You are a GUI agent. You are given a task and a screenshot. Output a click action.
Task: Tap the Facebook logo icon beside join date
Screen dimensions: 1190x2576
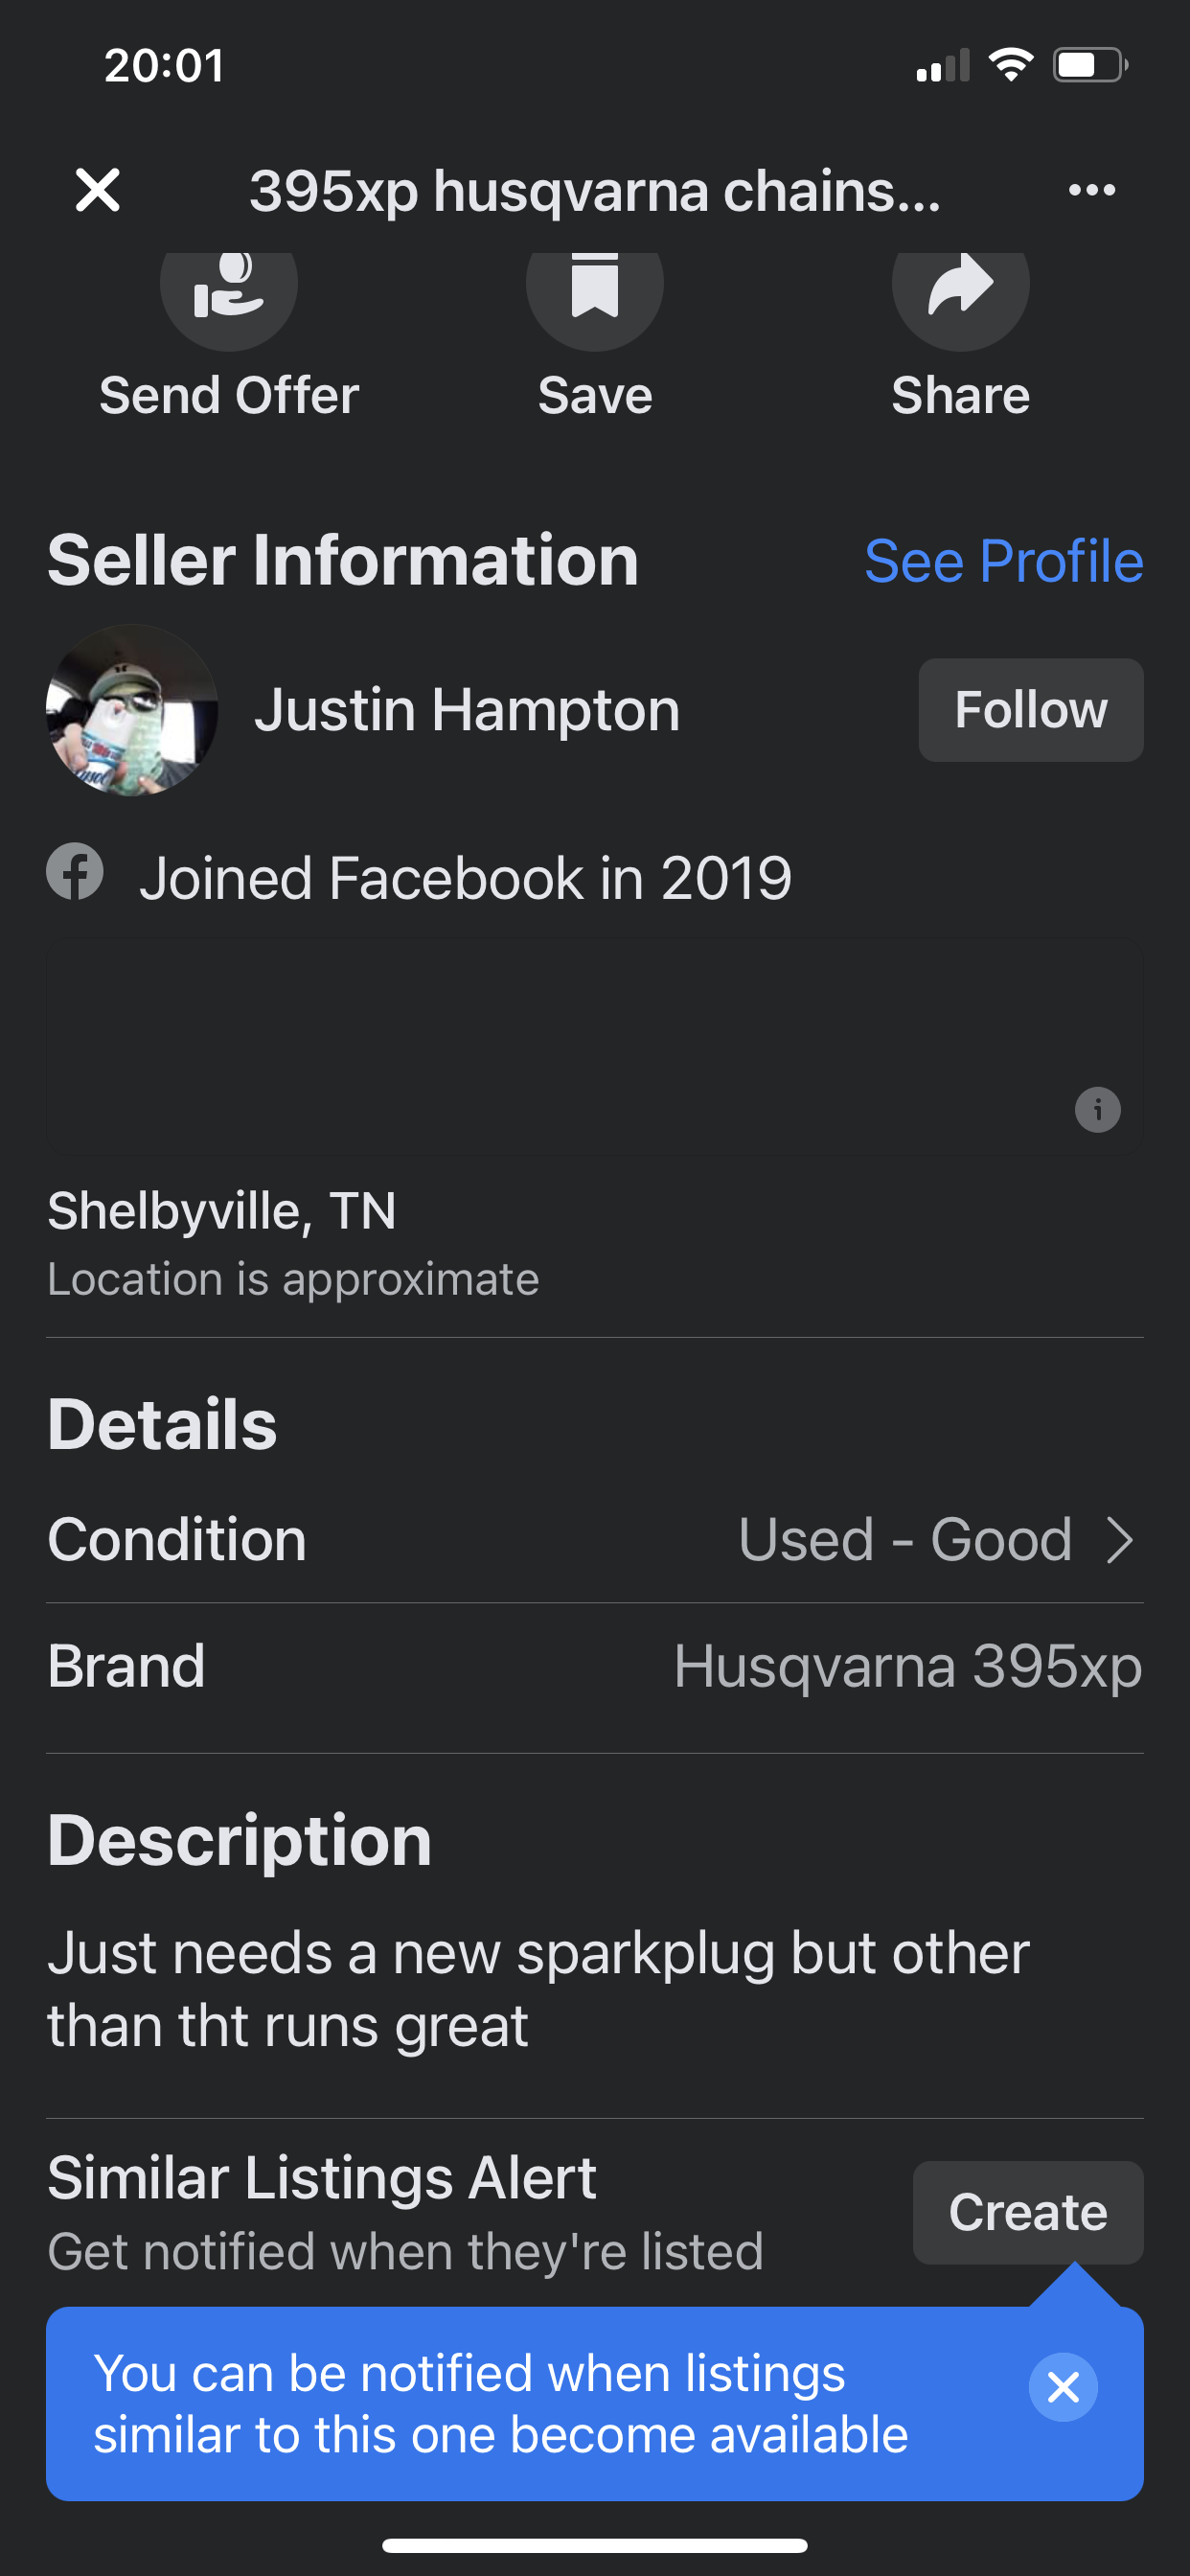tap(75, 872)
